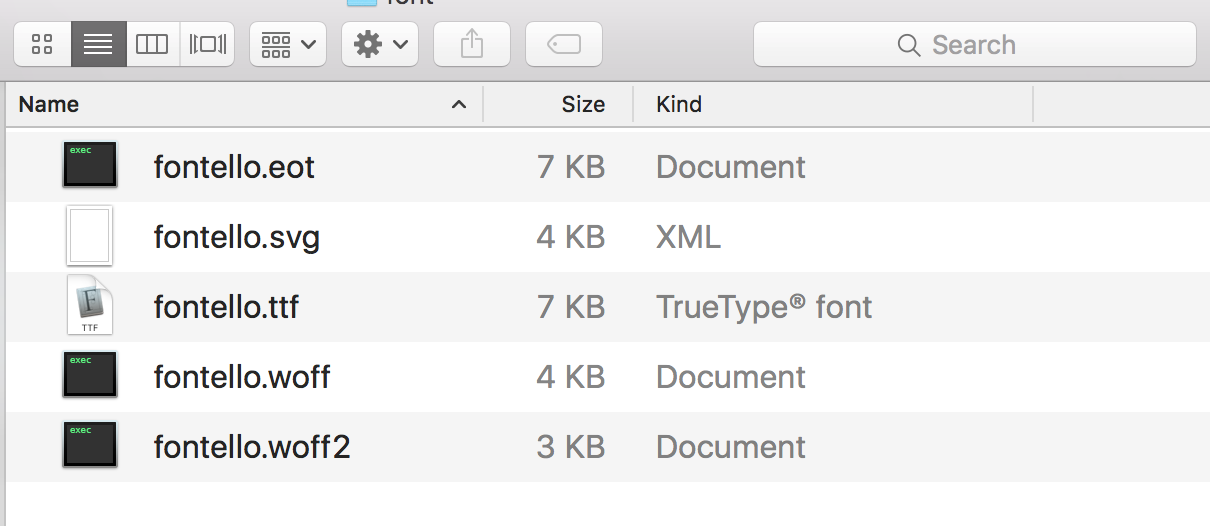This screenshot has height=526, width=1210.
Task: Click the Search field
Action: (974, 45)
